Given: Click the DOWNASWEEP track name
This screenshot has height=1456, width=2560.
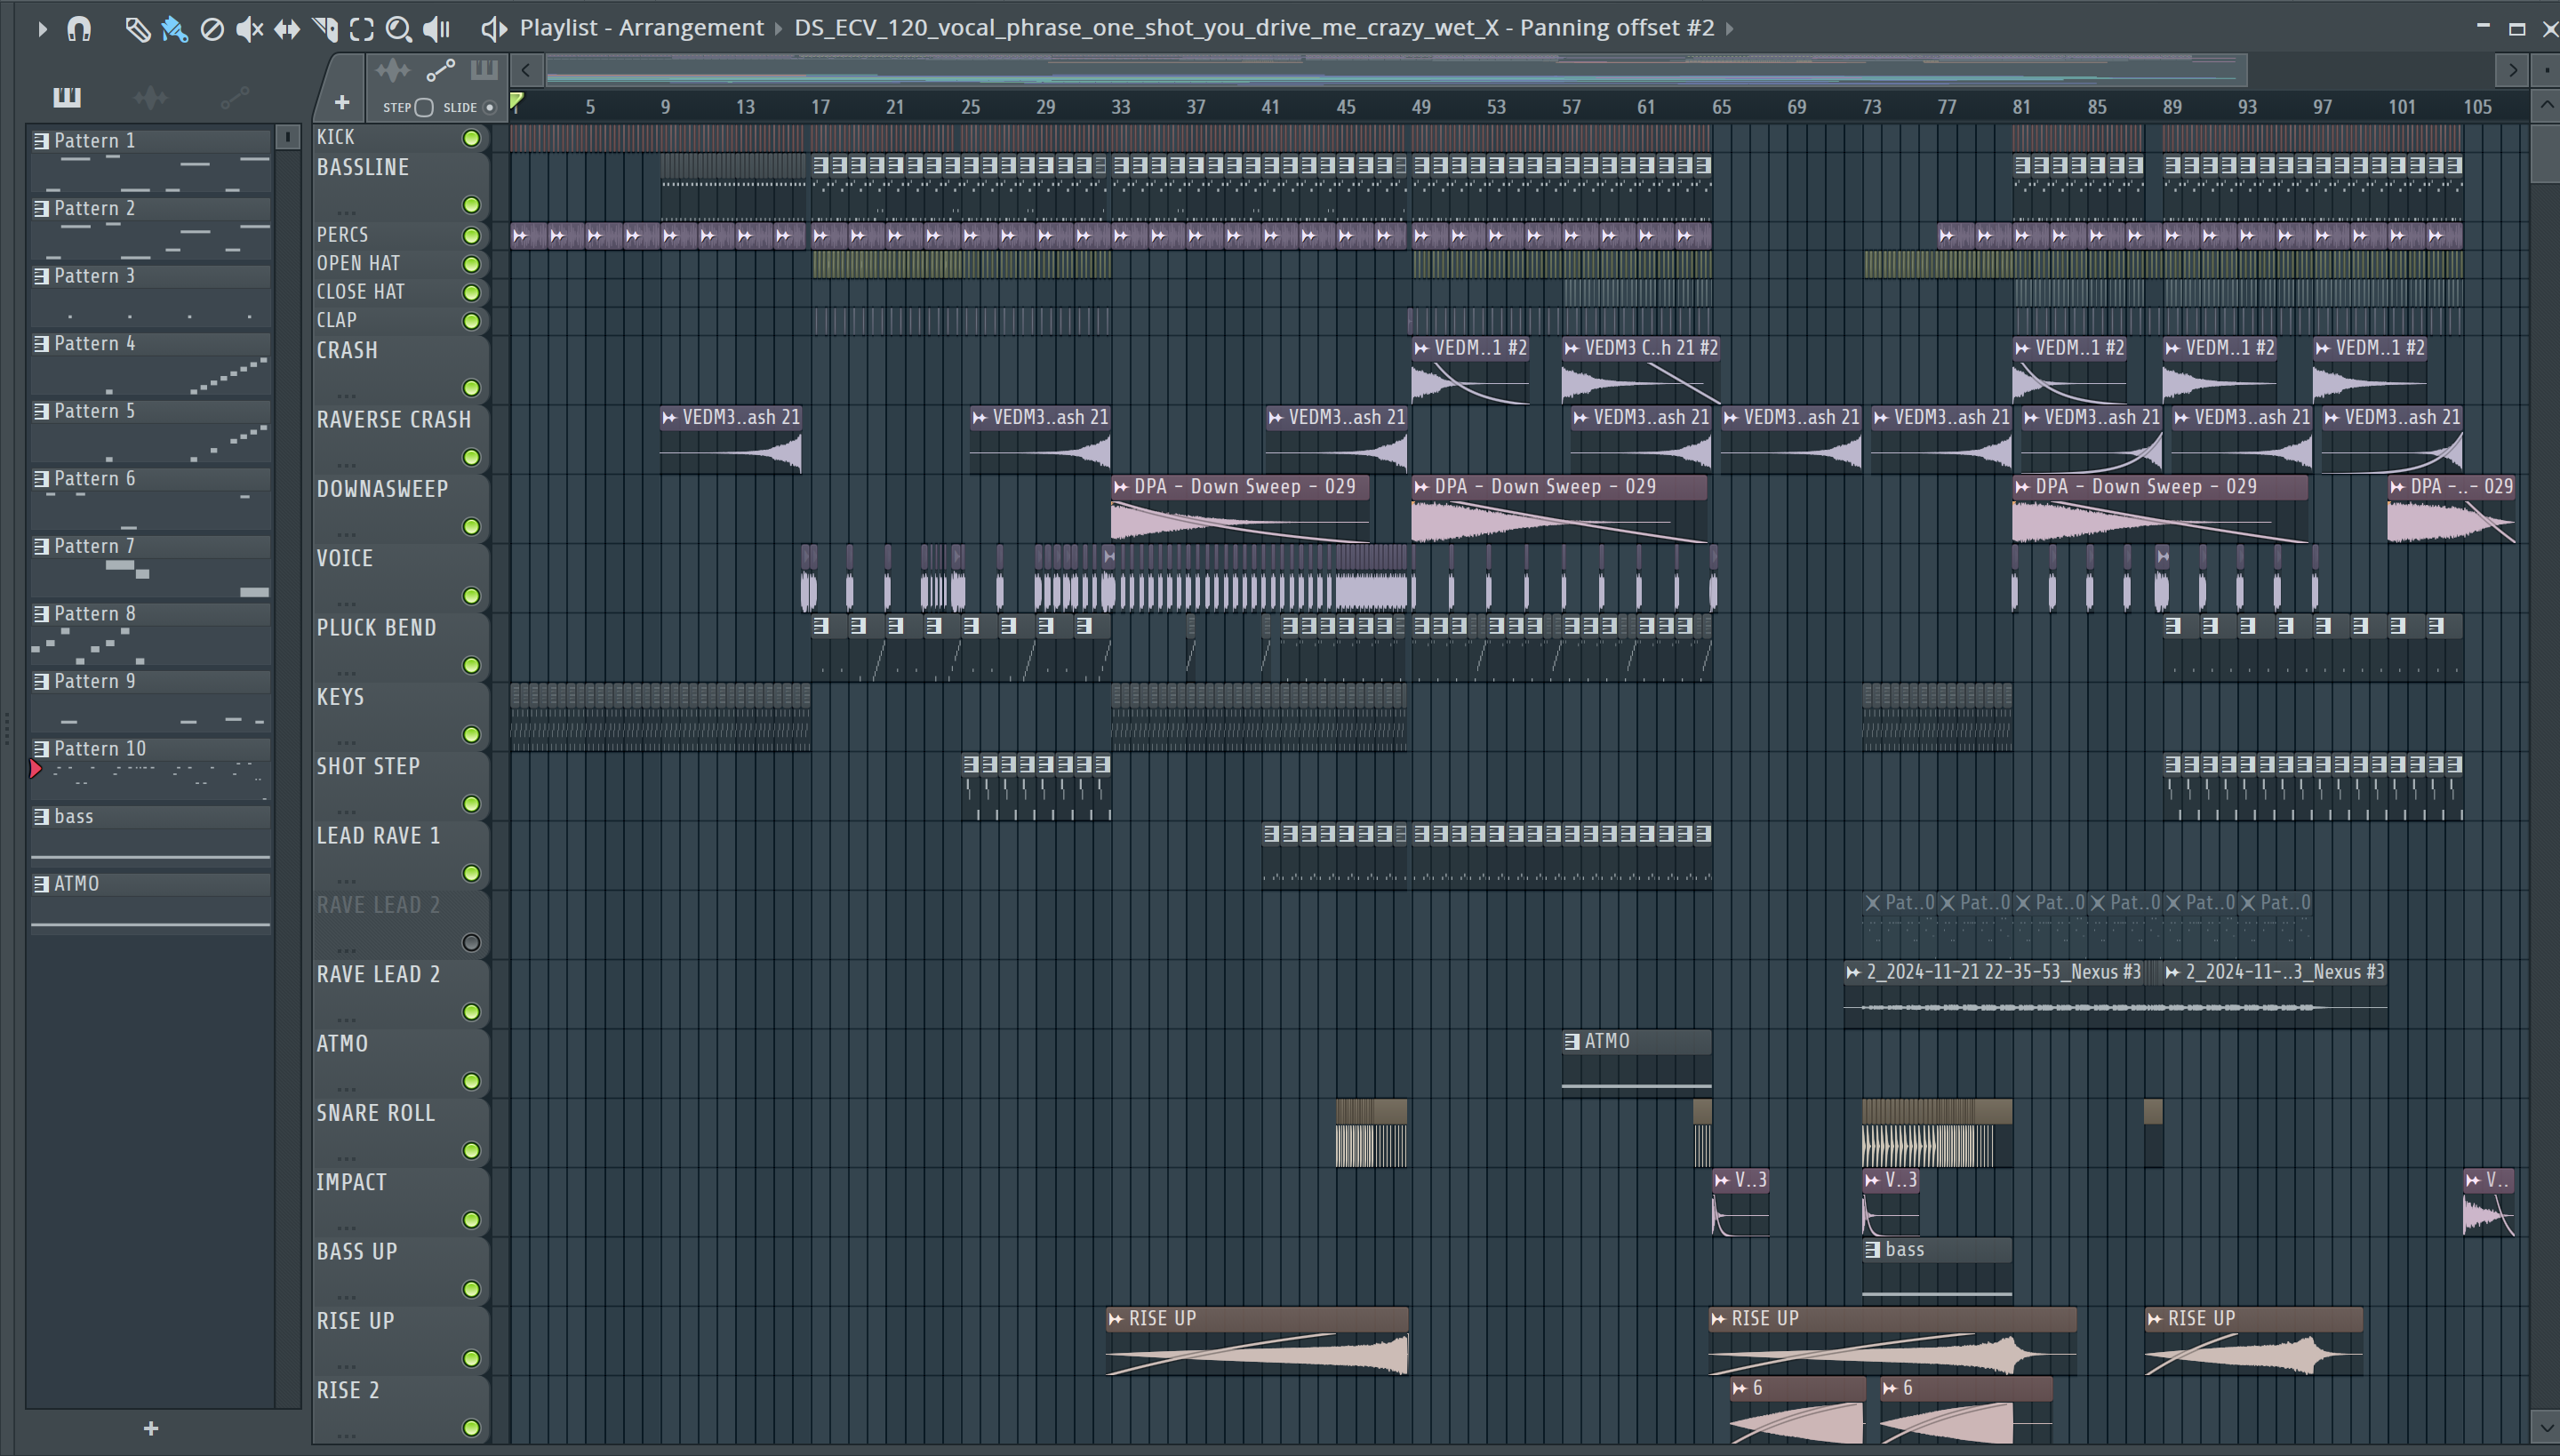Looking at the screenshot, I should click(x=382, y=489).
